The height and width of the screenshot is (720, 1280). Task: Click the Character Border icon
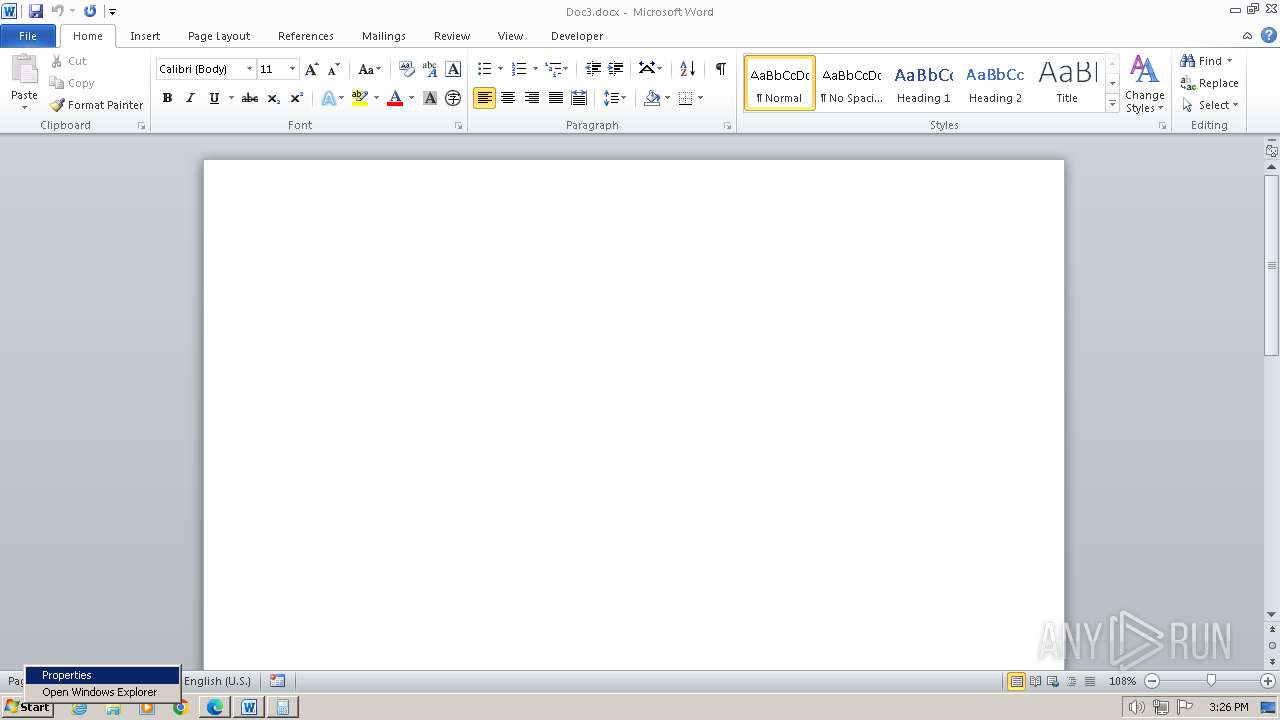[453, 69]
